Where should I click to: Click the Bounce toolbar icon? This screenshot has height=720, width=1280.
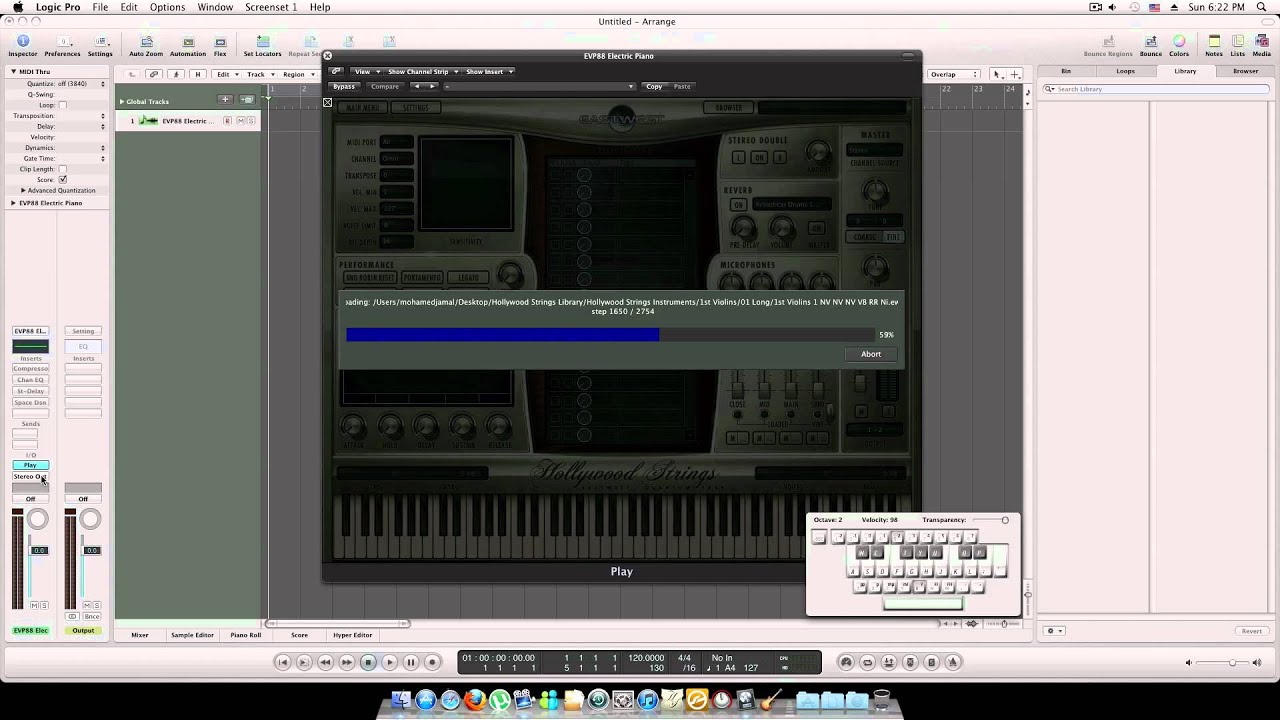coord(1150,46)
